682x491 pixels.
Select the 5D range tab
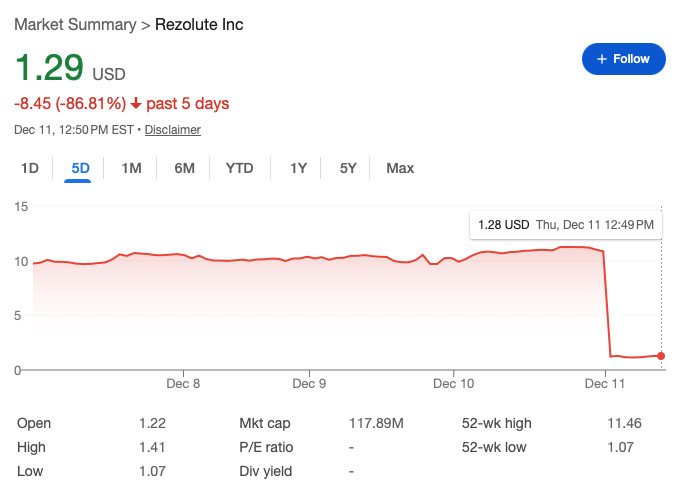pos(80,168)
